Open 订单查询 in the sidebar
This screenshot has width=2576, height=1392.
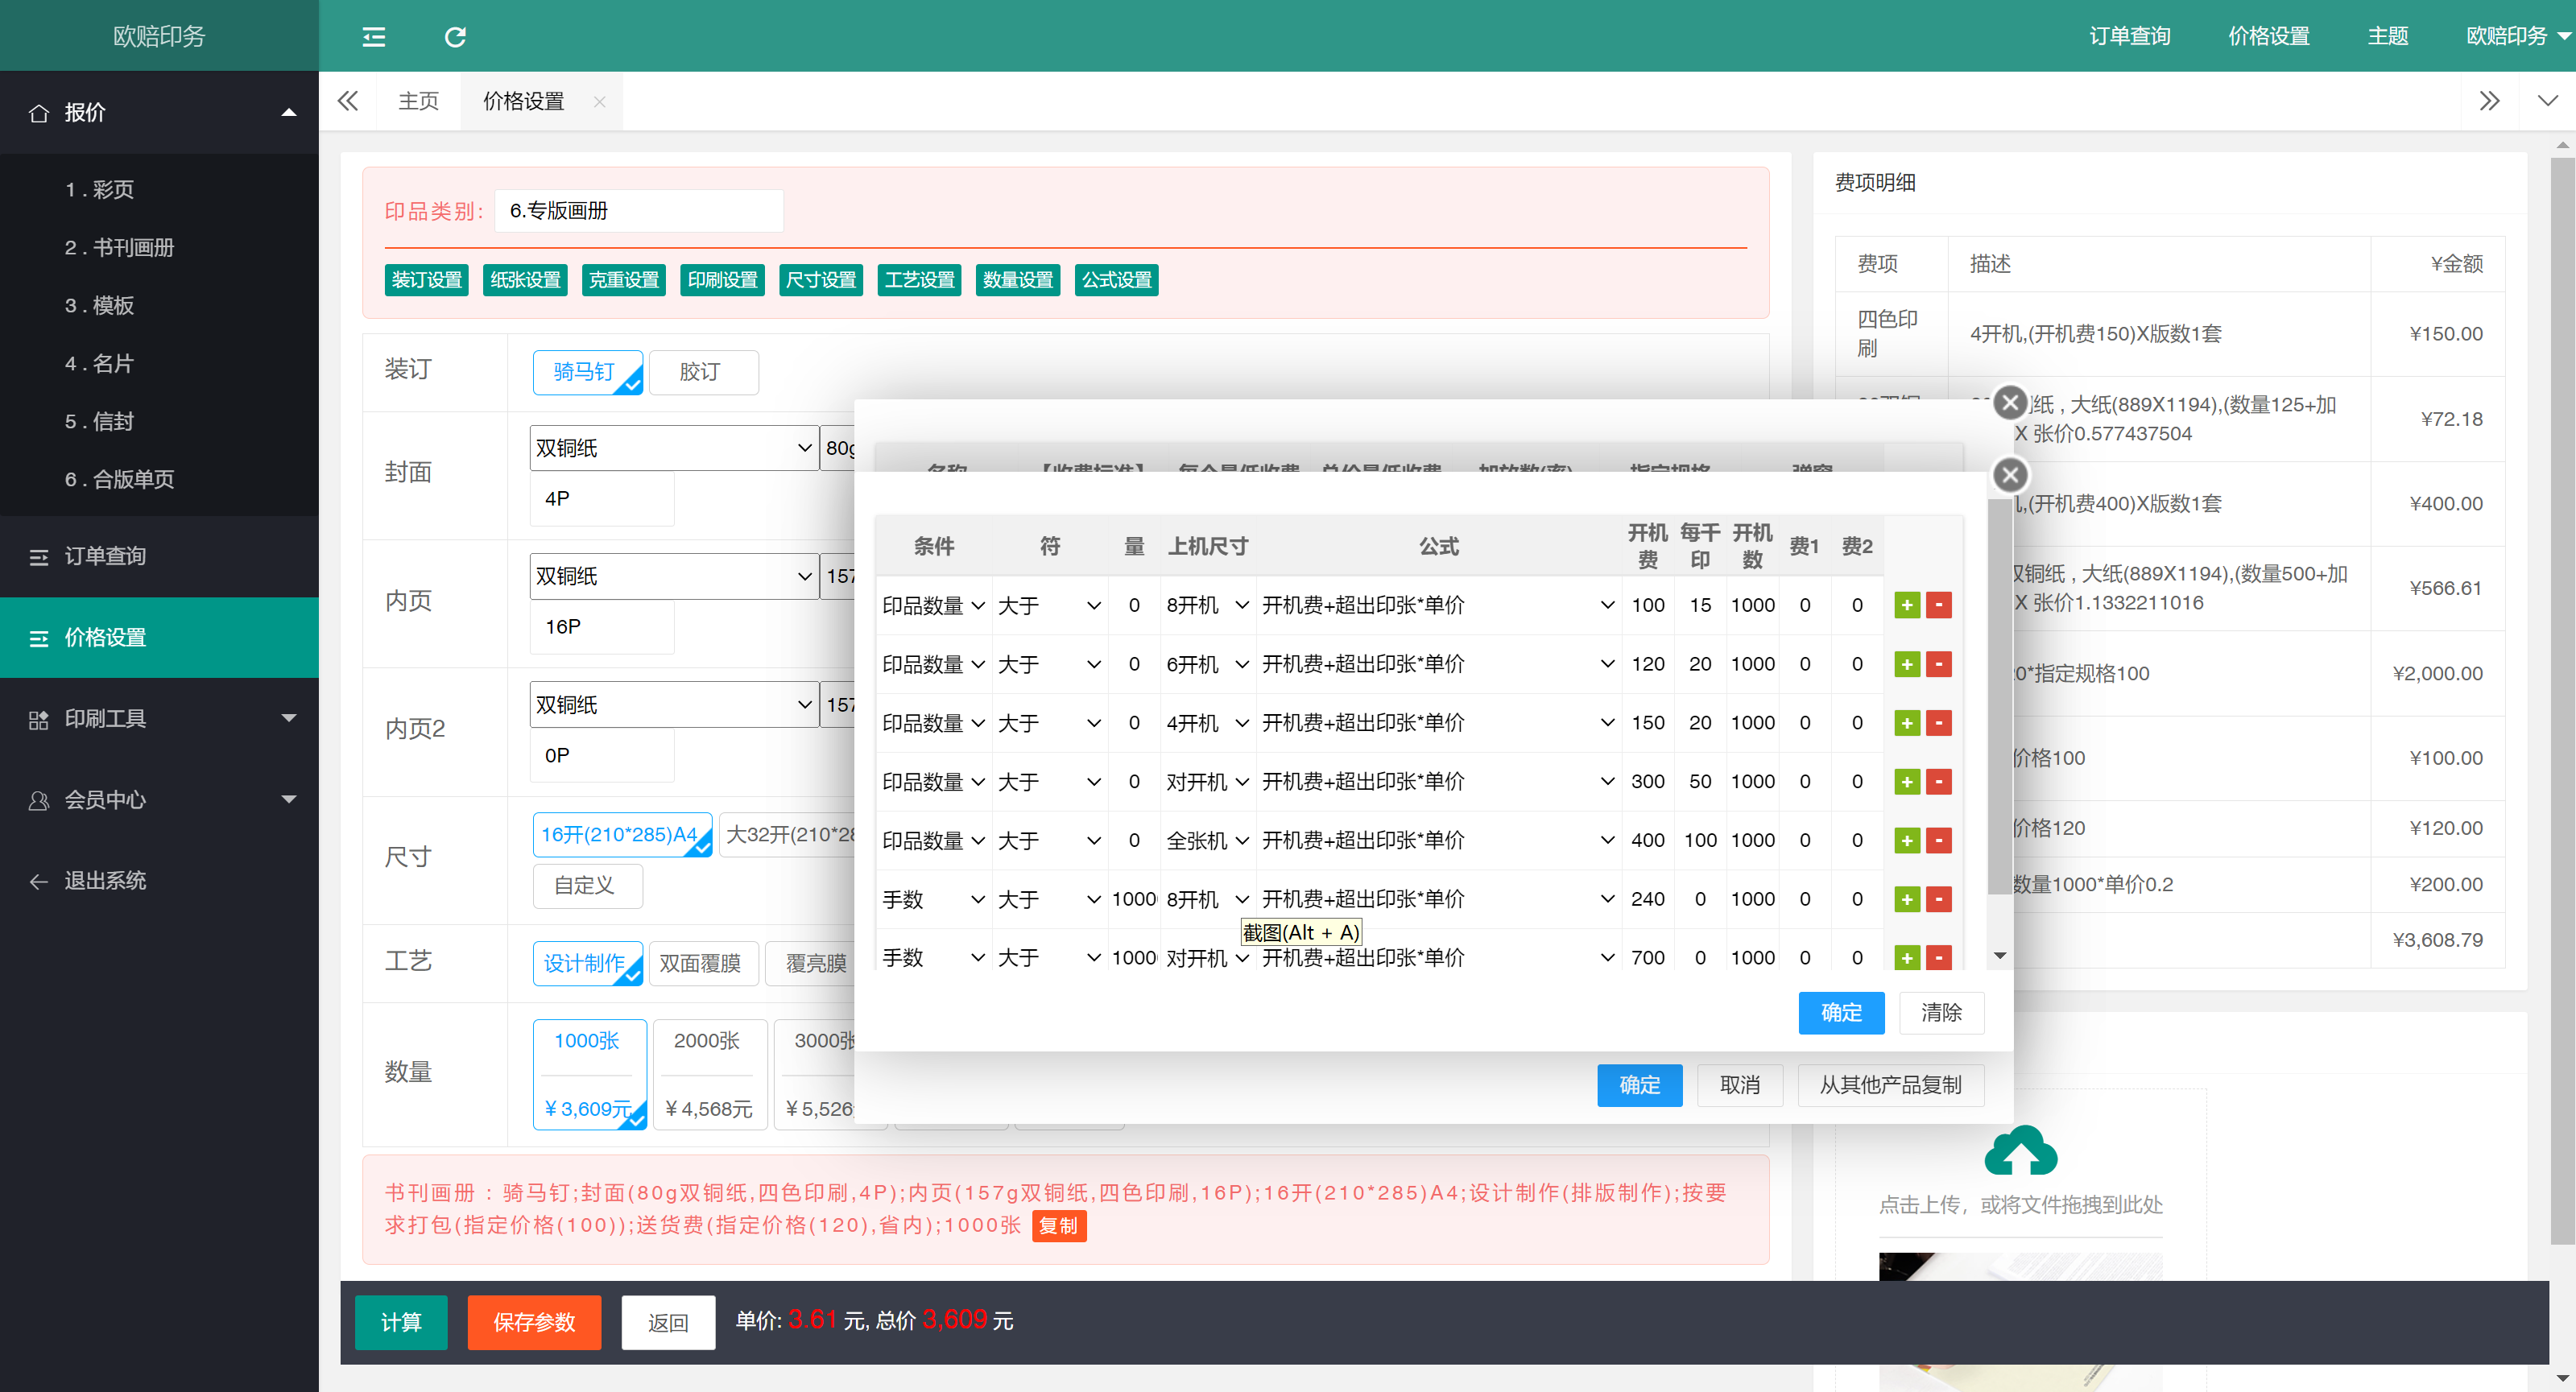(x=105, y=556)
